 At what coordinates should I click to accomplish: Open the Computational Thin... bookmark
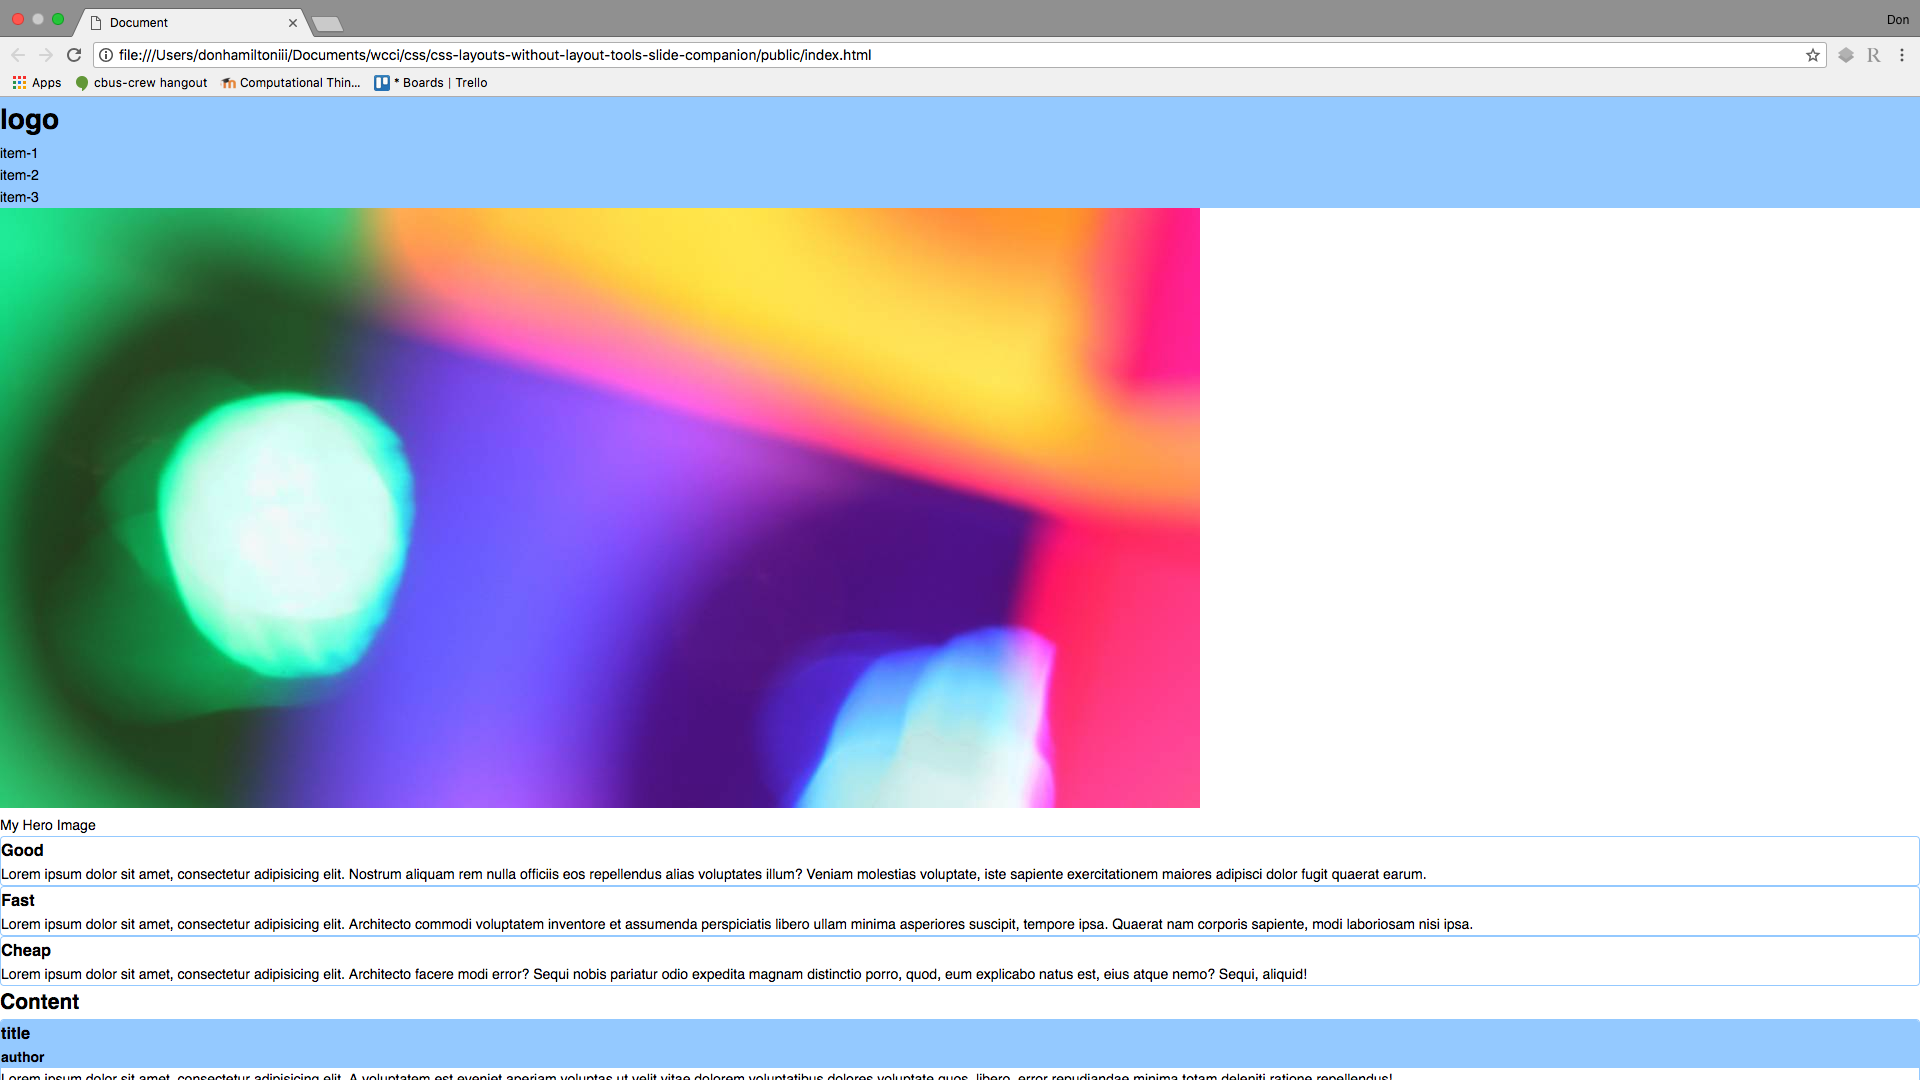pyautogui.click(x=291, y=83)
